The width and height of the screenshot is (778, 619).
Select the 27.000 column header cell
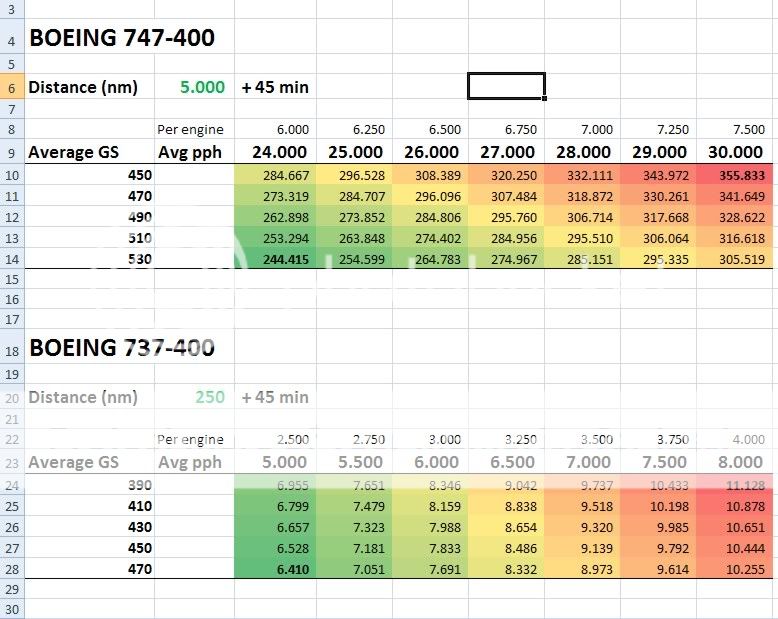tap(507, 152)
